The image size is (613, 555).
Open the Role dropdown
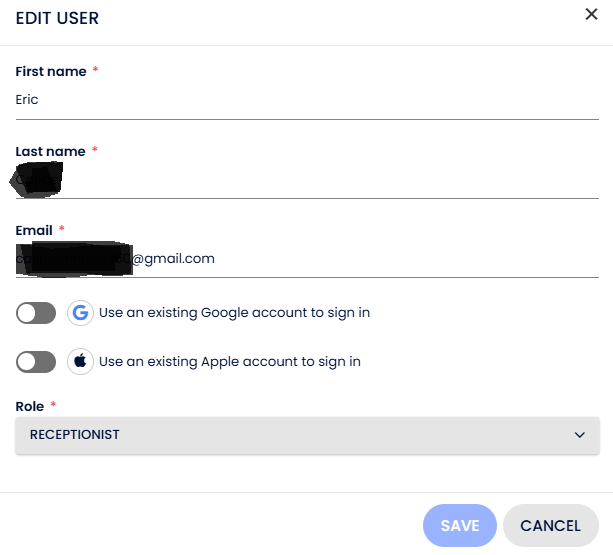307,435
